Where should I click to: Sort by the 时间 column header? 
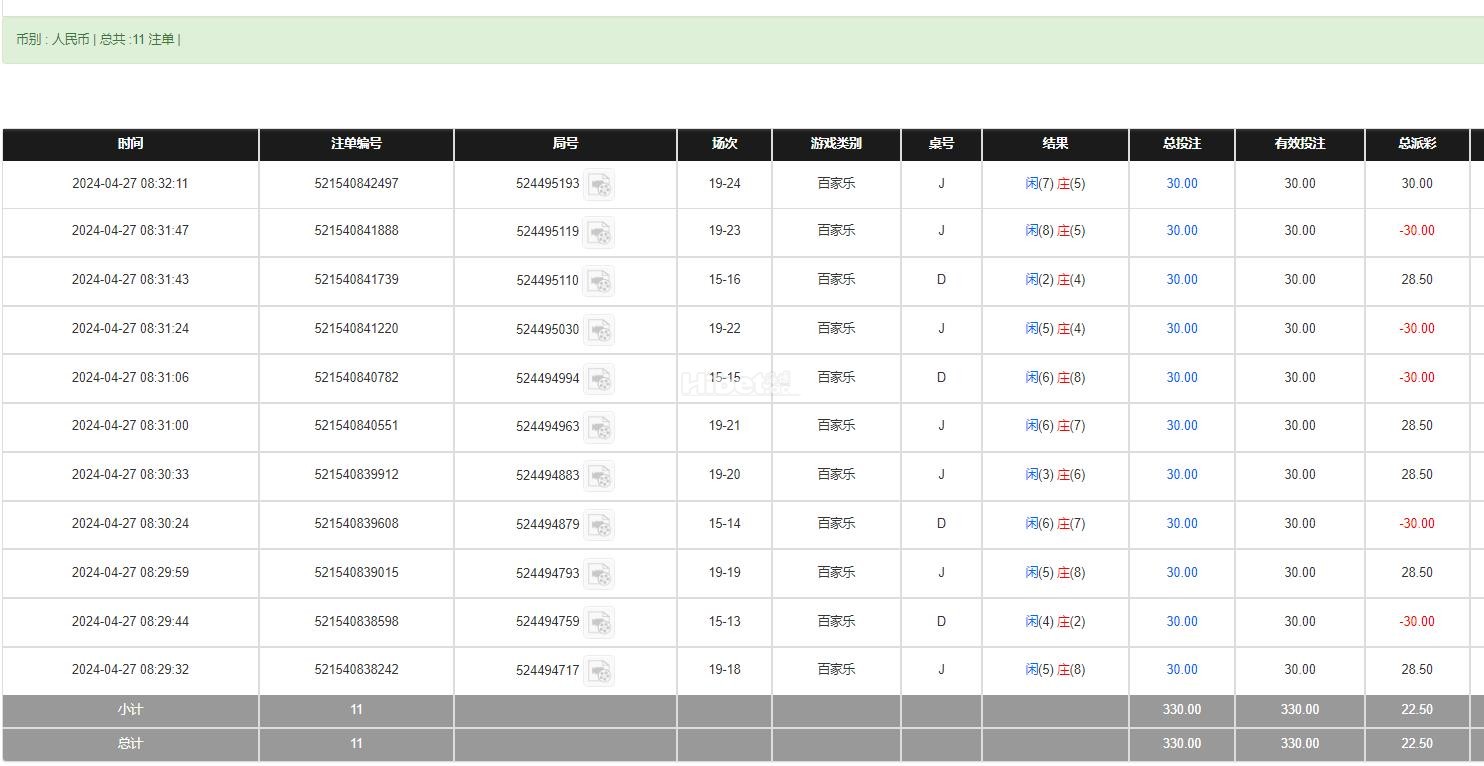click(130, 144)
